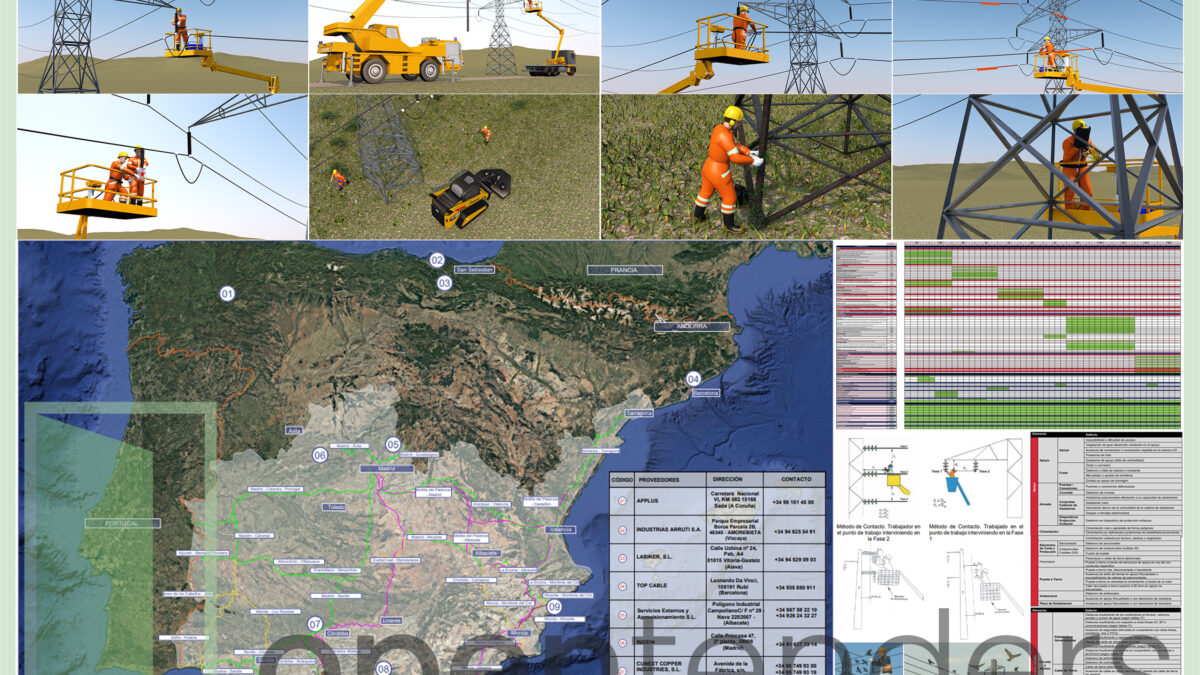
Task: Select map marker 08 on the south coast
Action: pyautogui.click(x=383, y=668)
